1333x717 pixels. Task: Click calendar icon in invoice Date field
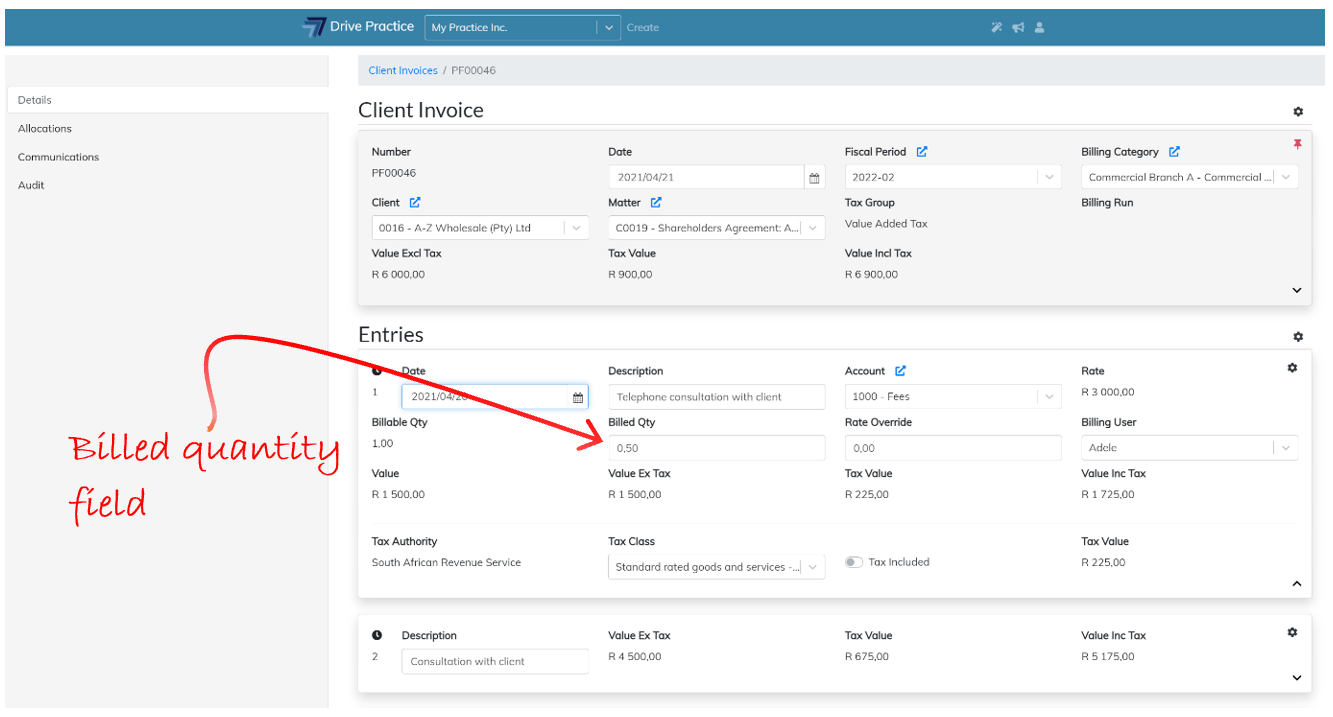pyautogui.click(x=814, y=178)
